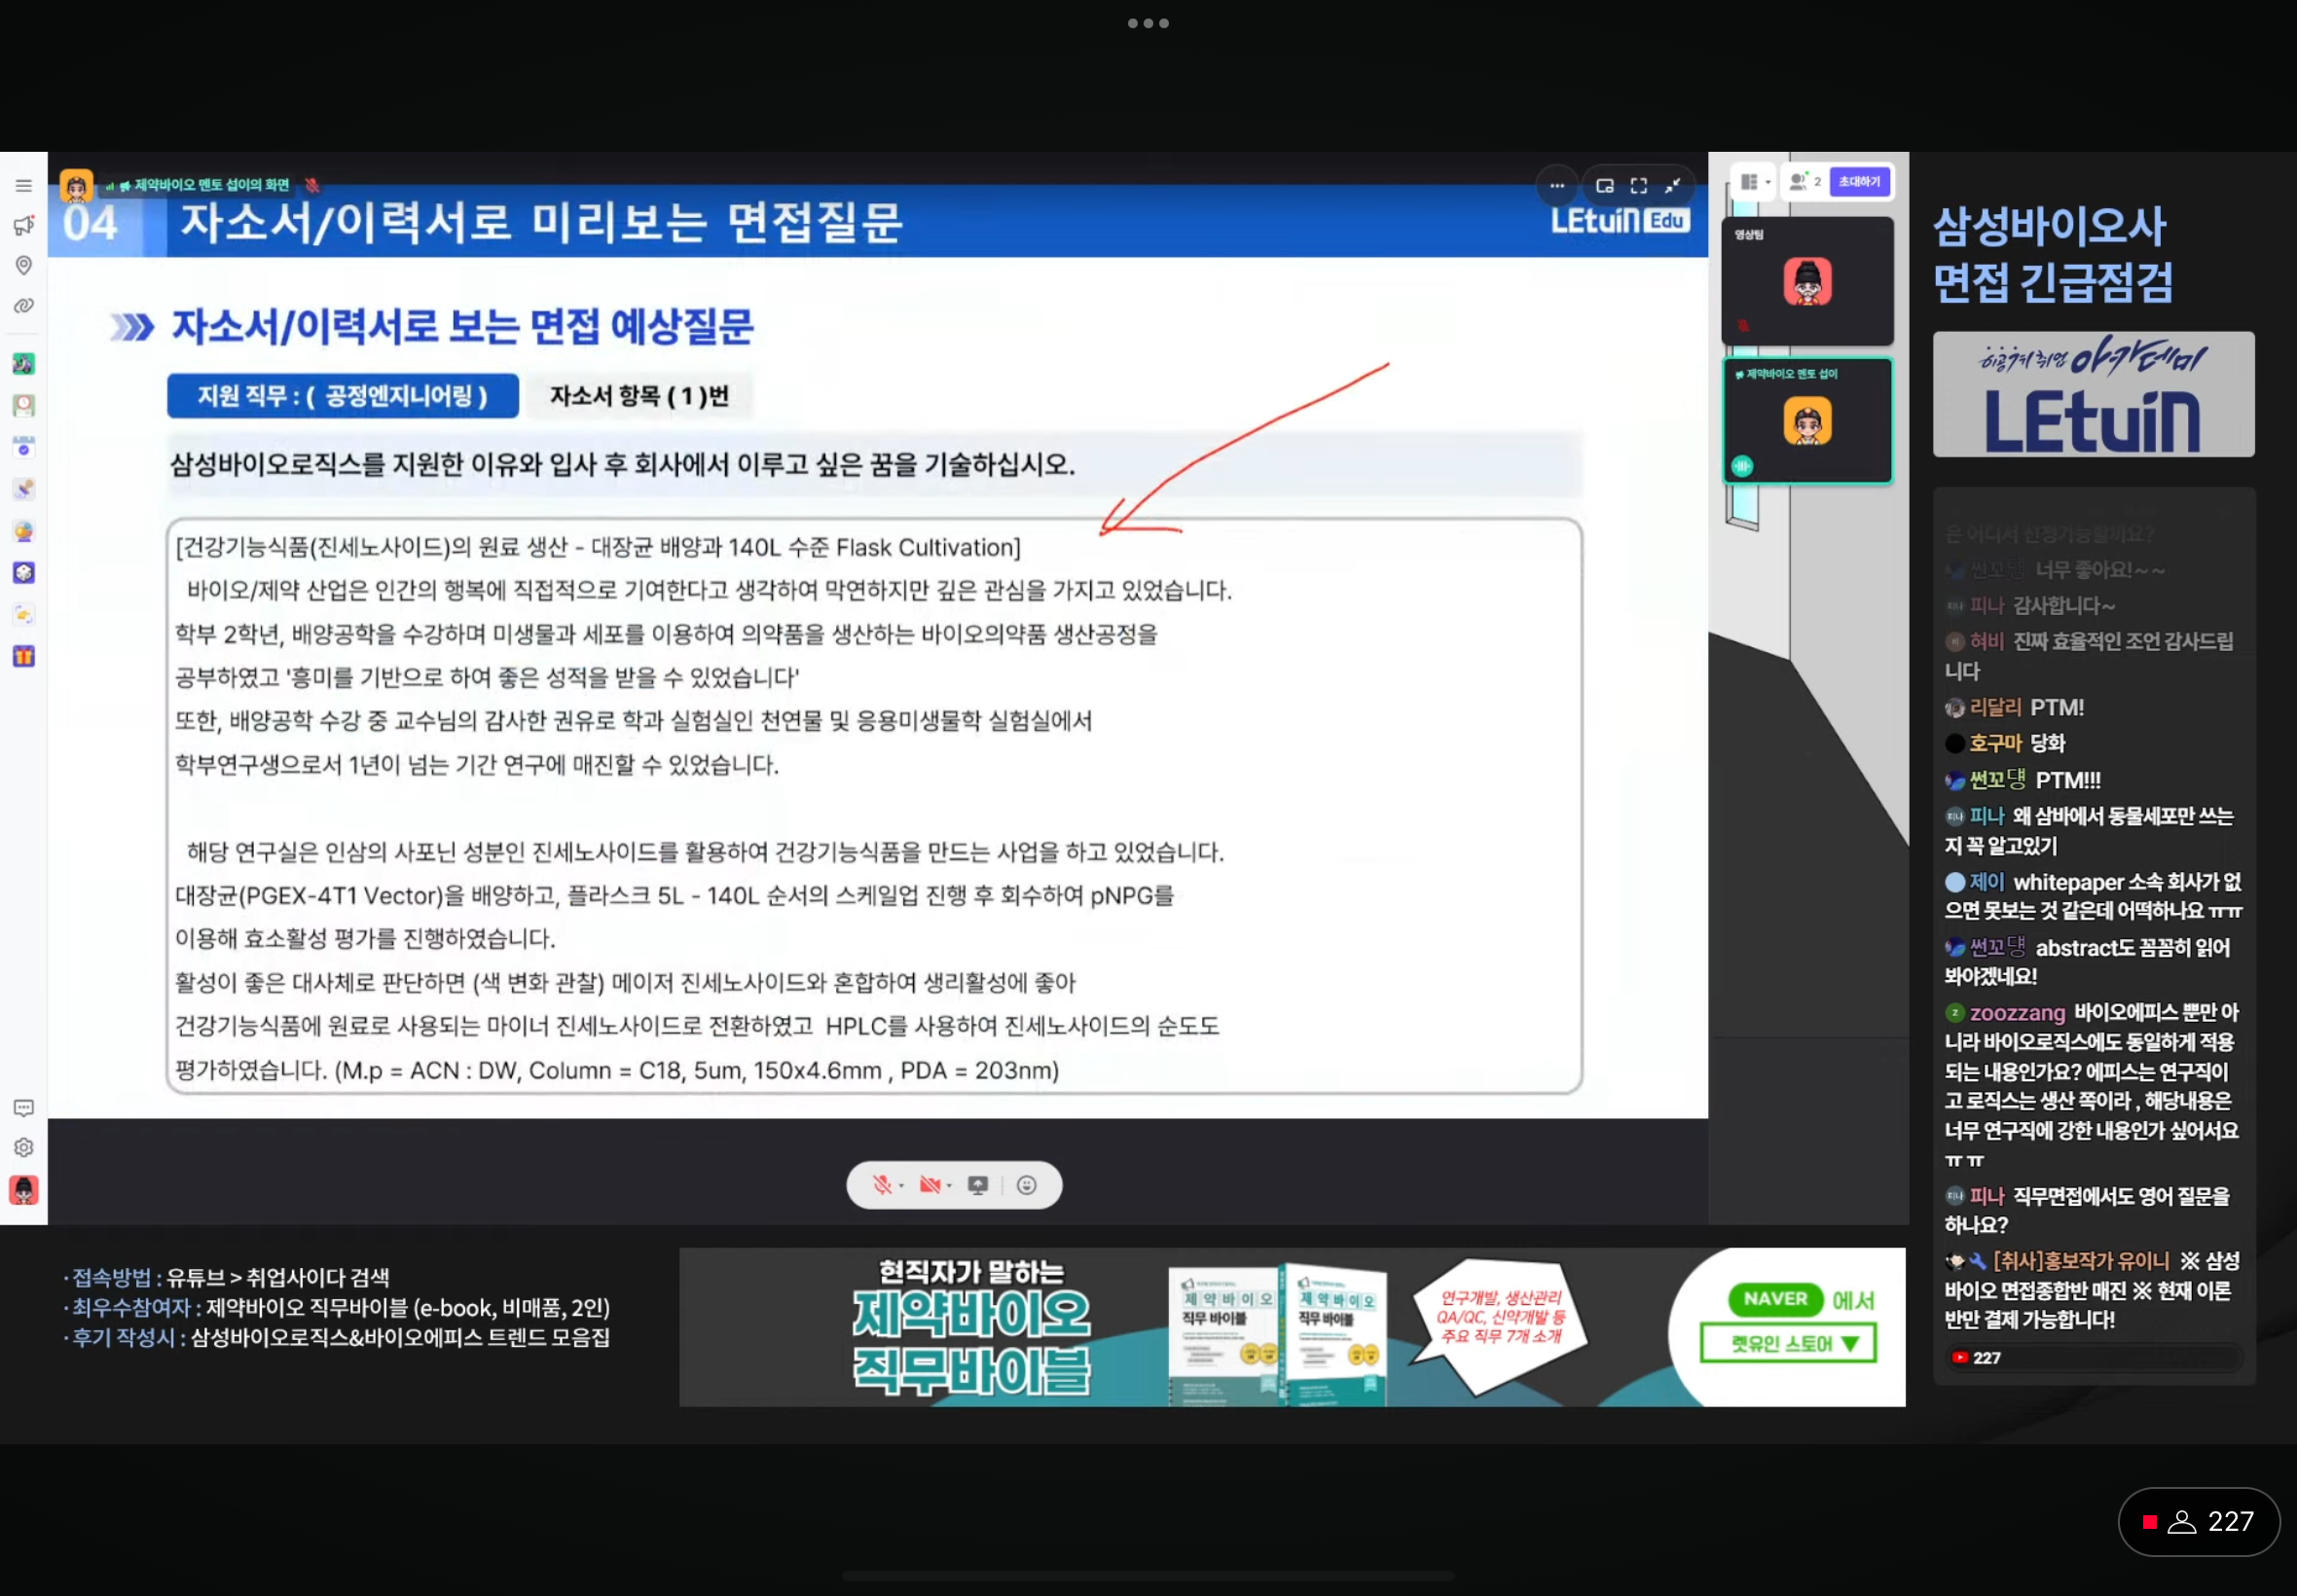
Task: Start screen sharing with the monitor icon
Action: pos(978,1185)
